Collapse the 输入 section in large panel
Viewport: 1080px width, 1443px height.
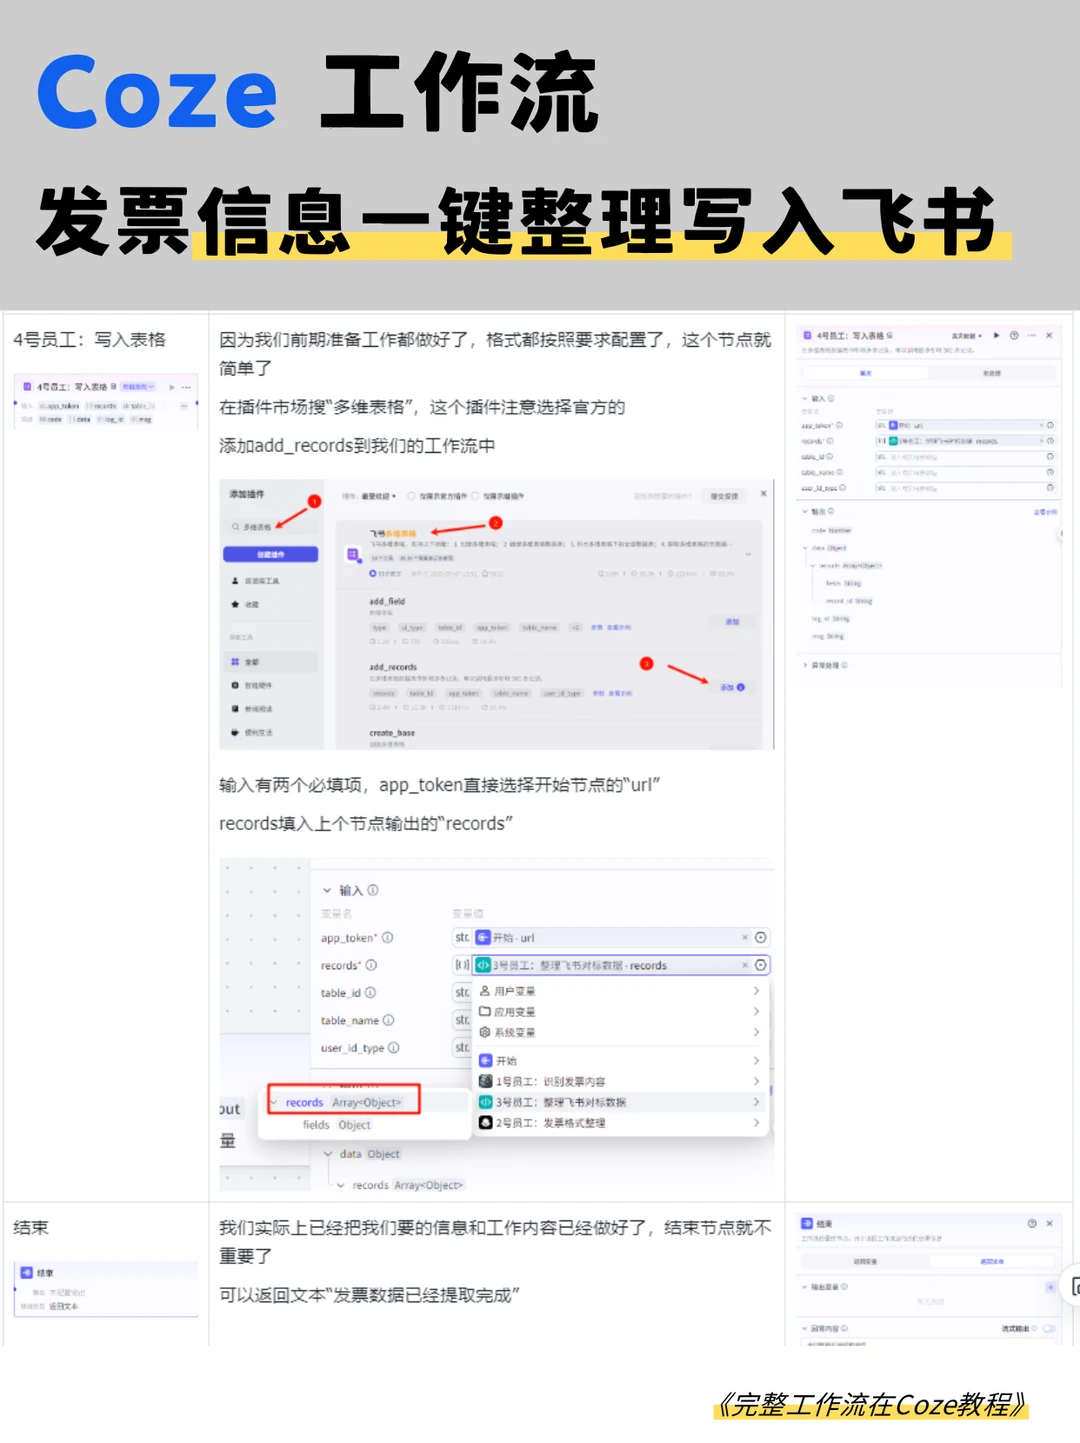click(x=327, y=890)
